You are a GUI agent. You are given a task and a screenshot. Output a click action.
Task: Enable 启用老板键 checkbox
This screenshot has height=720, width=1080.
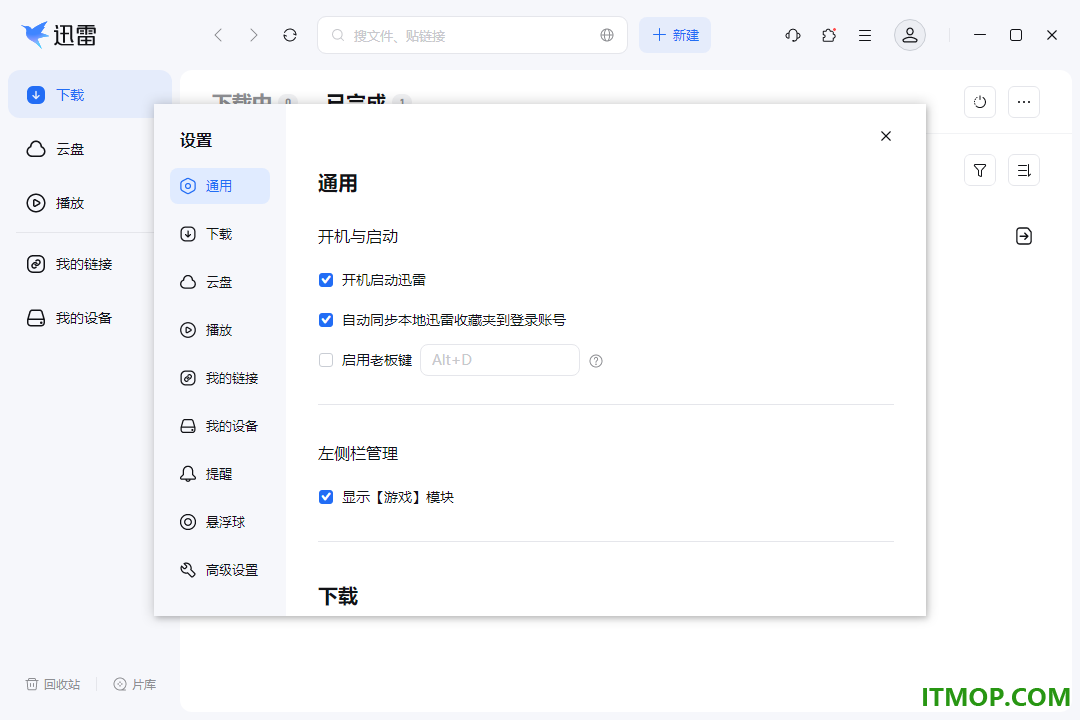(326, 360)
